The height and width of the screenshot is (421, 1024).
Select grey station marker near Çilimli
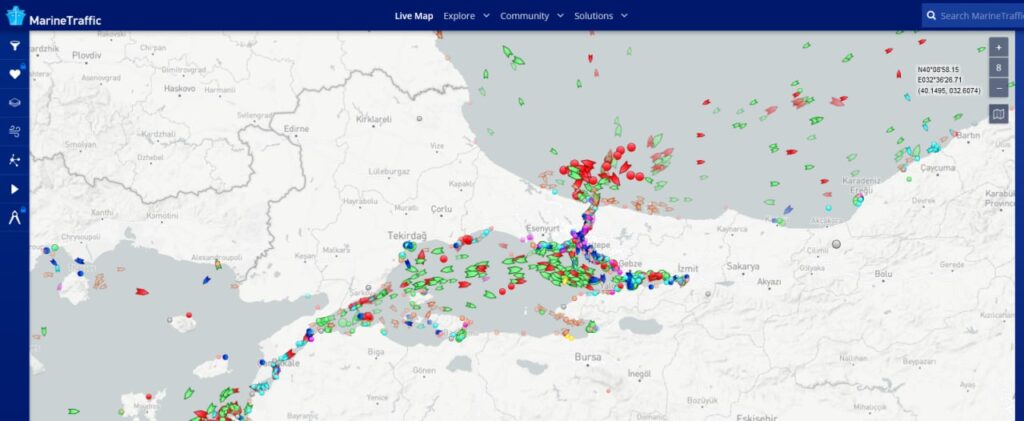[836, 244]
